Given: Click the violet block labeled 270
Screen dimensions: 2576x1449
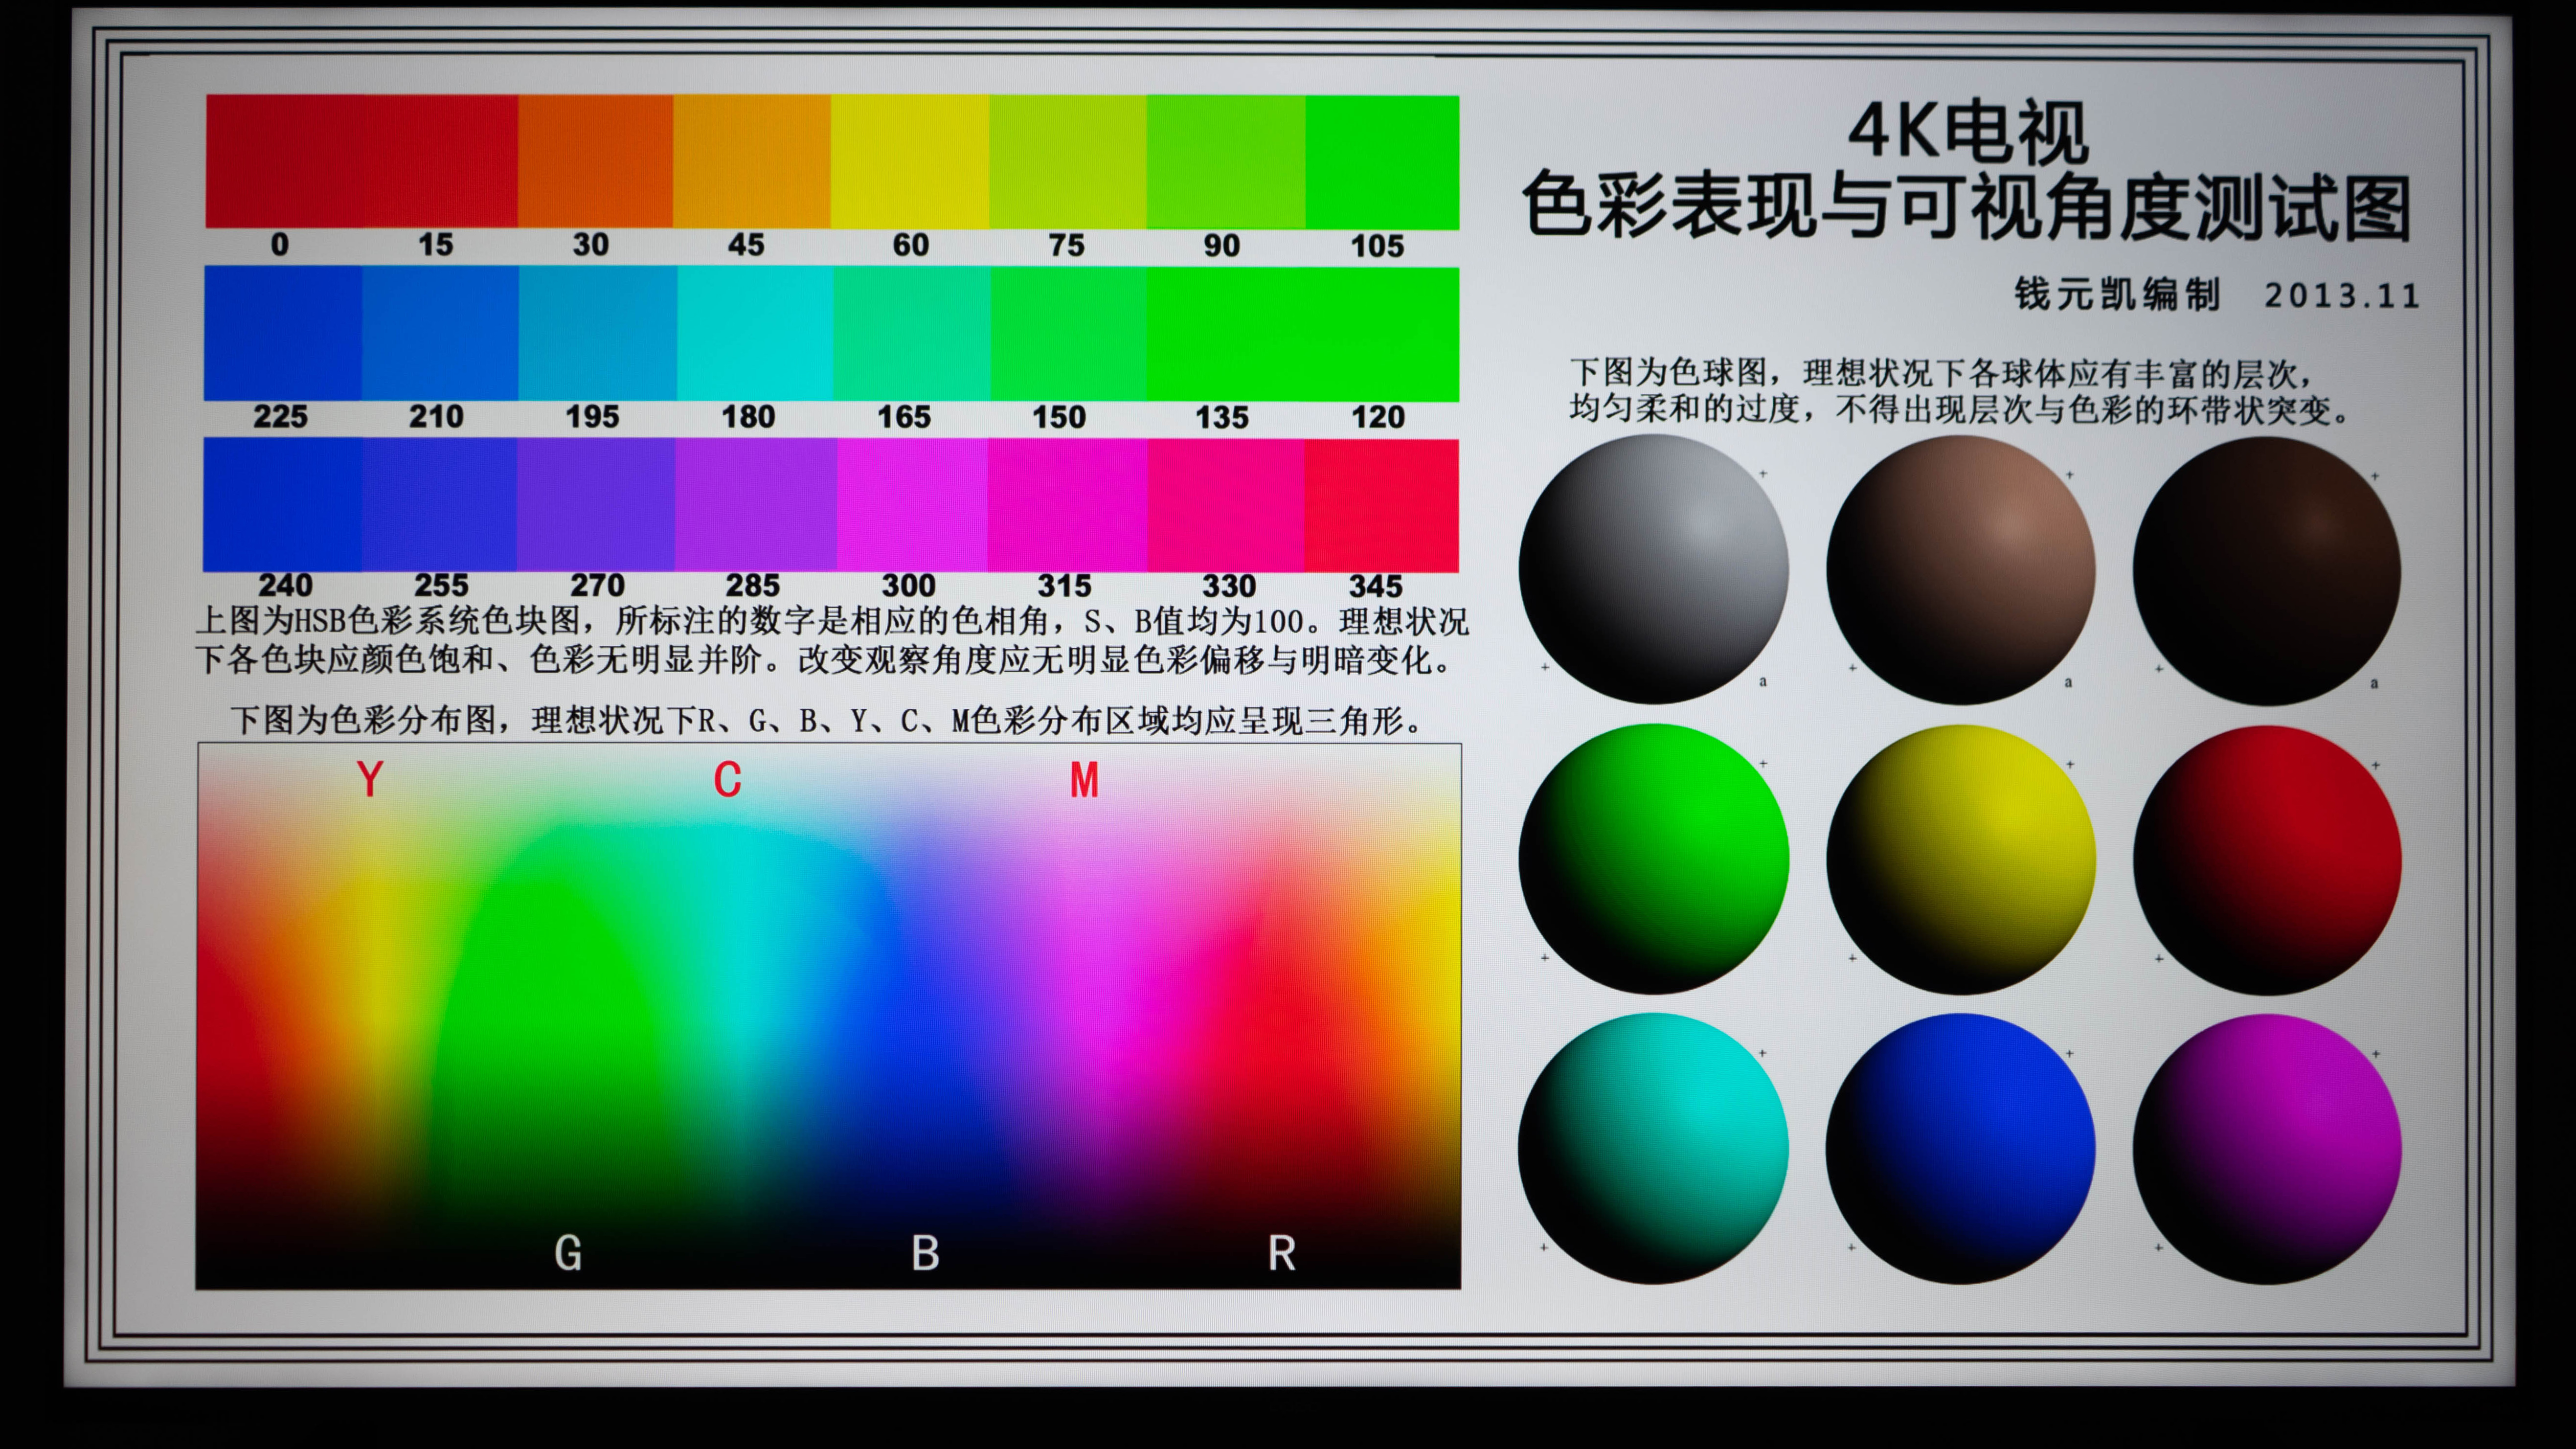Looking at the screenshot, I should coord(596,504).
